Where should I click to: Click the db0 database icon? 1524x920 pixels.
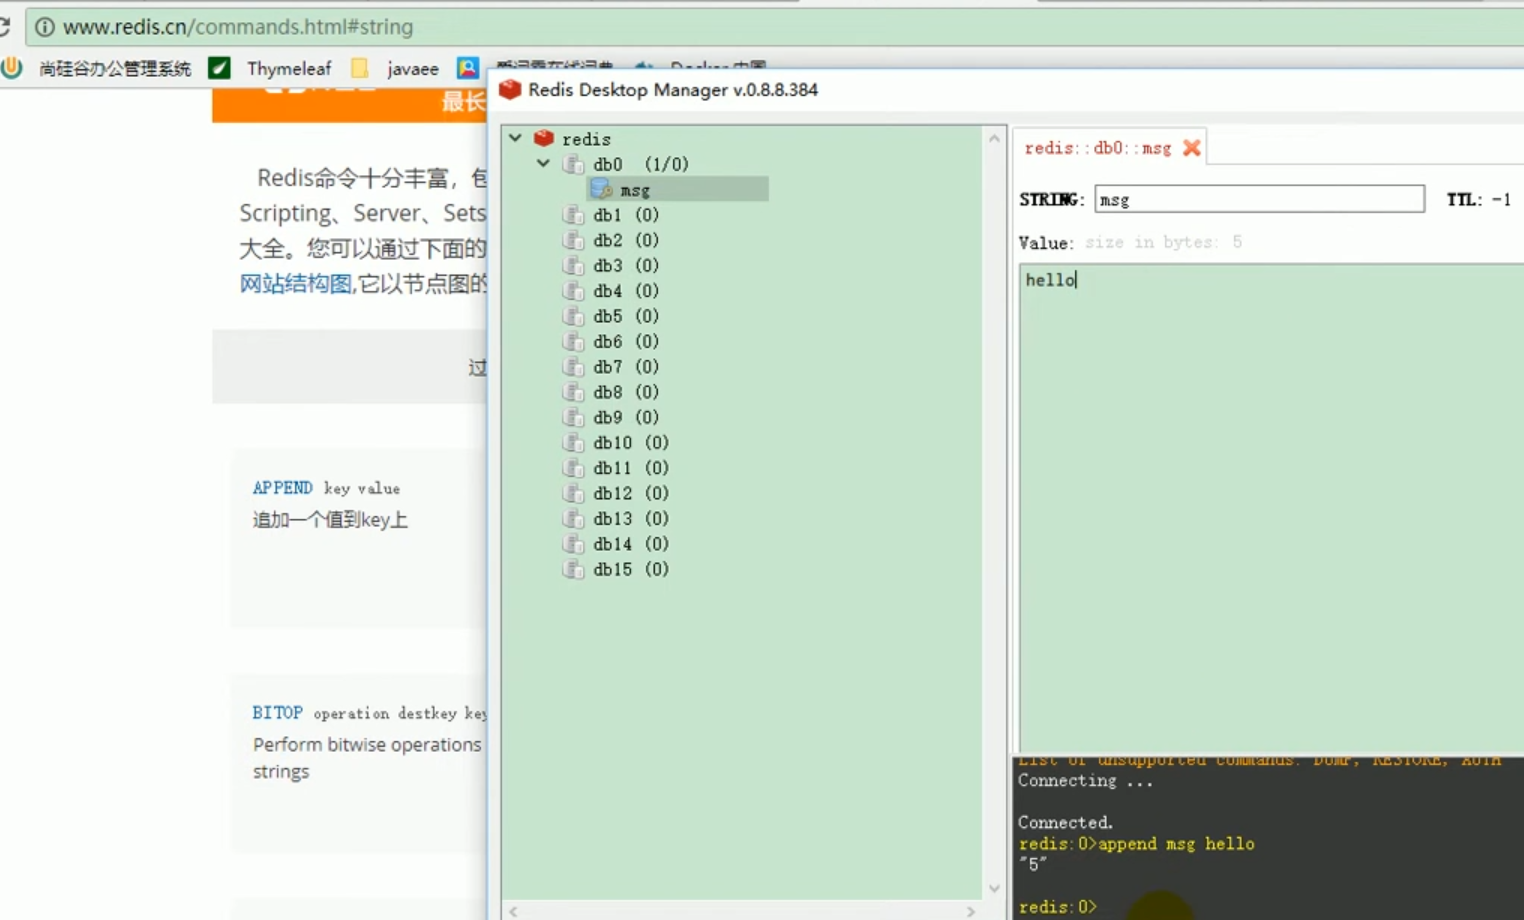pos(573,163)
